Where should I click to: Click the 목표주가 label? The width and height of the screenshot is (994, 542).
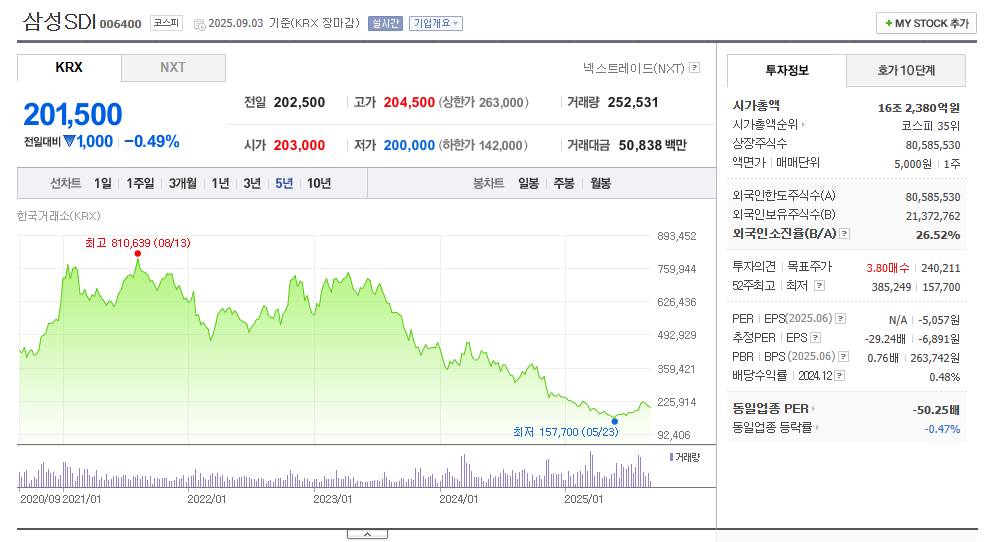pyautogui.click(x=809, y=266)
